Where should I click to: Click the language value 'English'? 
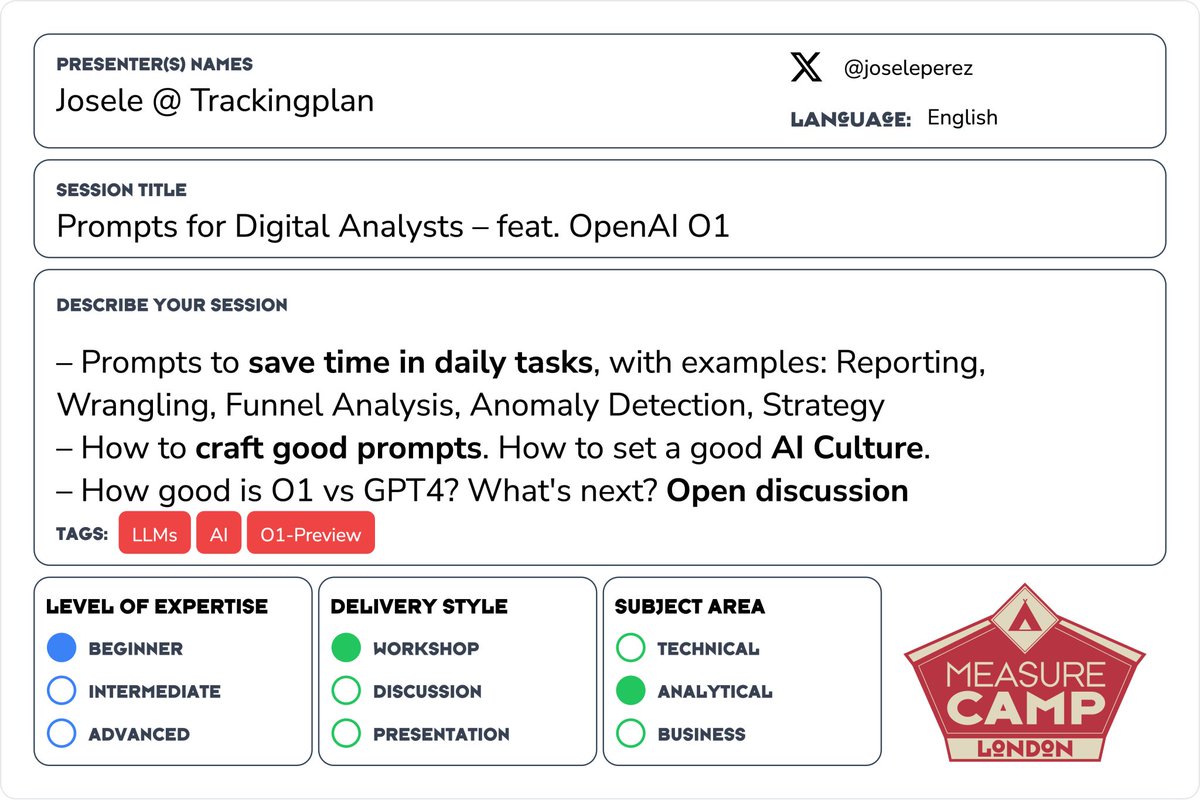(x=962, y=118)
